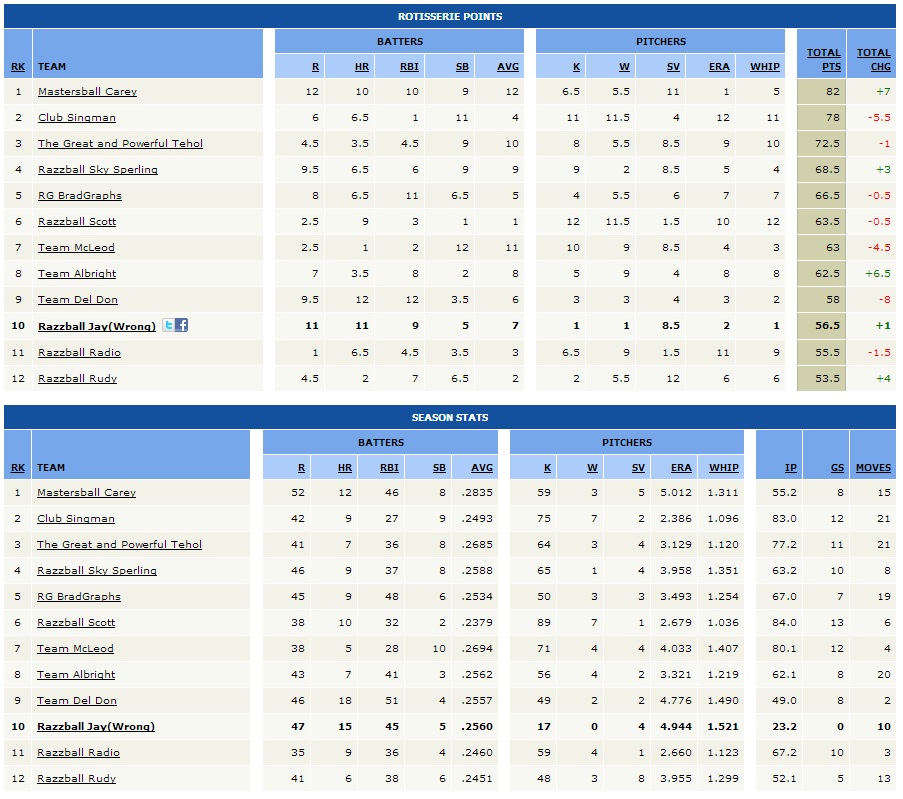Open Razzball Rudy in Rotisserie Points table
This screenshot has height=799, width=903.
[x=78, y=378]
